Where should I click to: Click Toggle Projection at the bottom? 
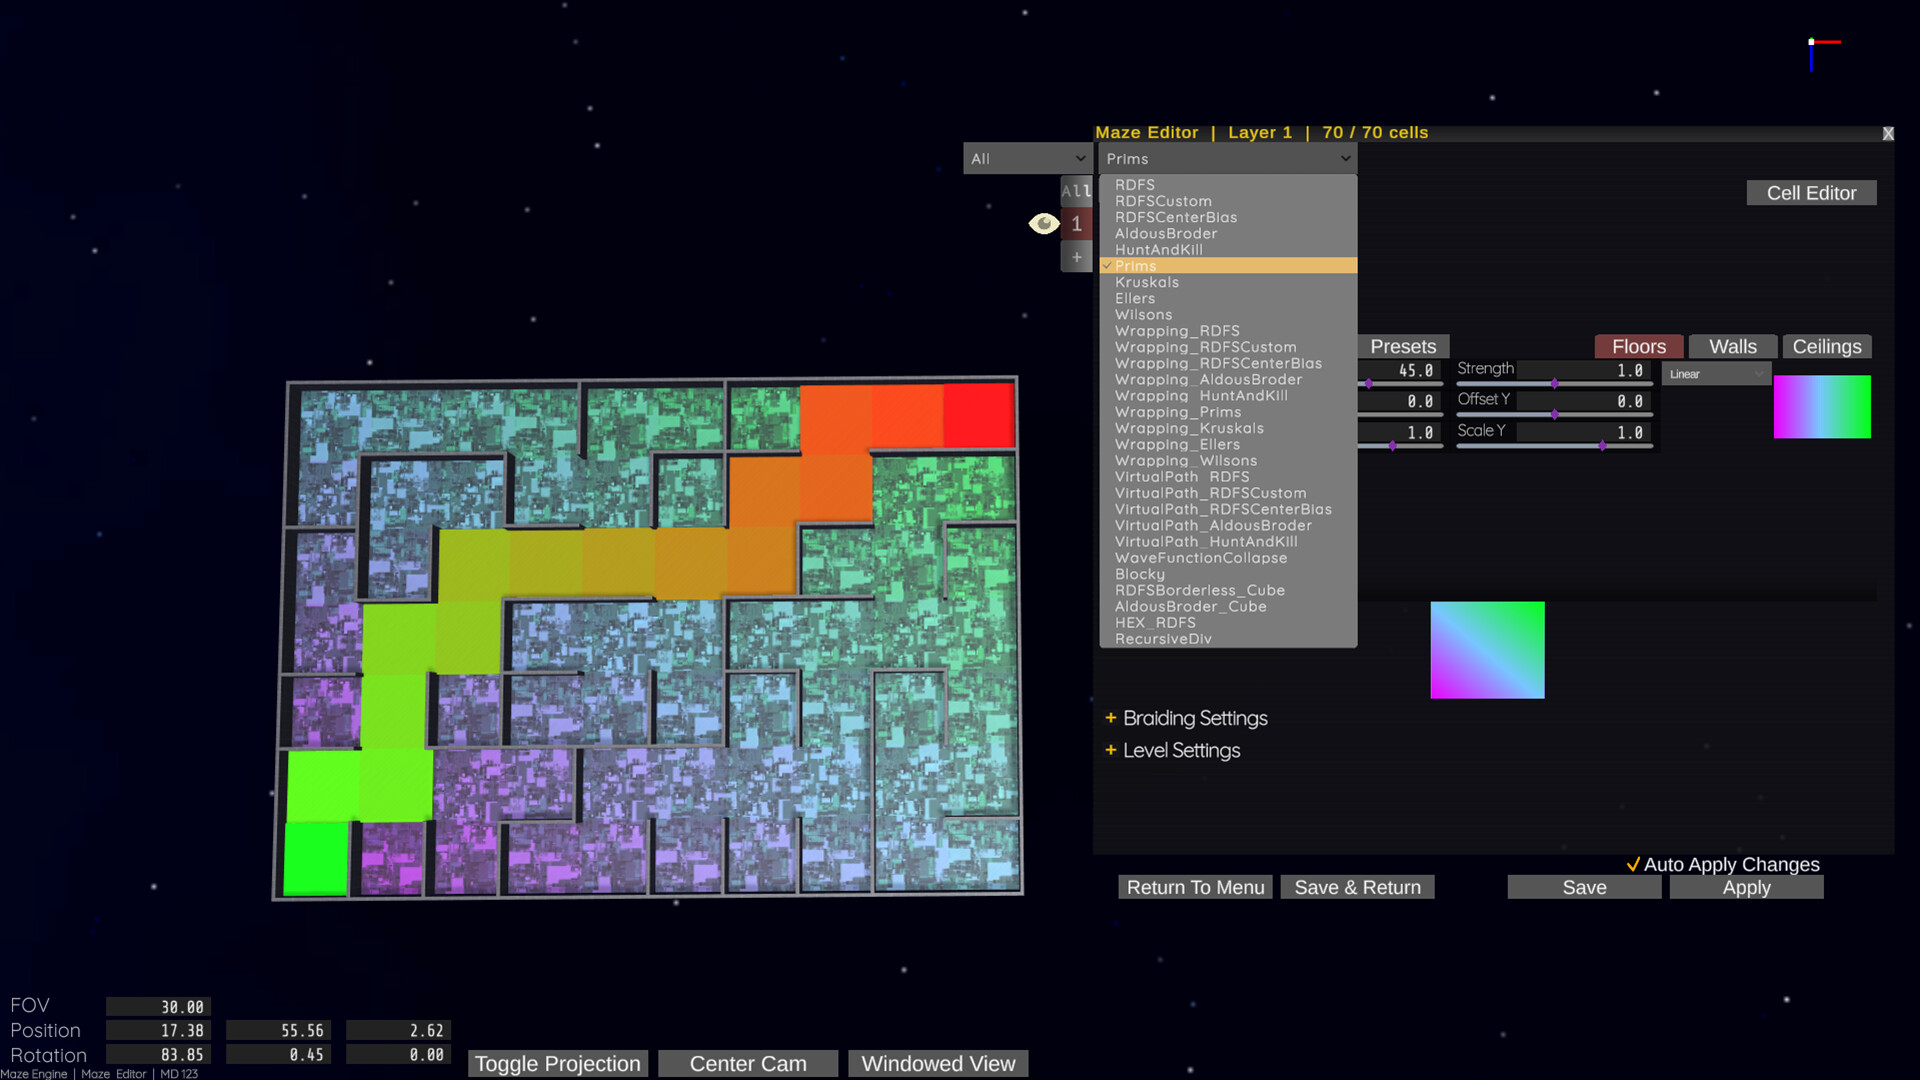coord(557,1063)
